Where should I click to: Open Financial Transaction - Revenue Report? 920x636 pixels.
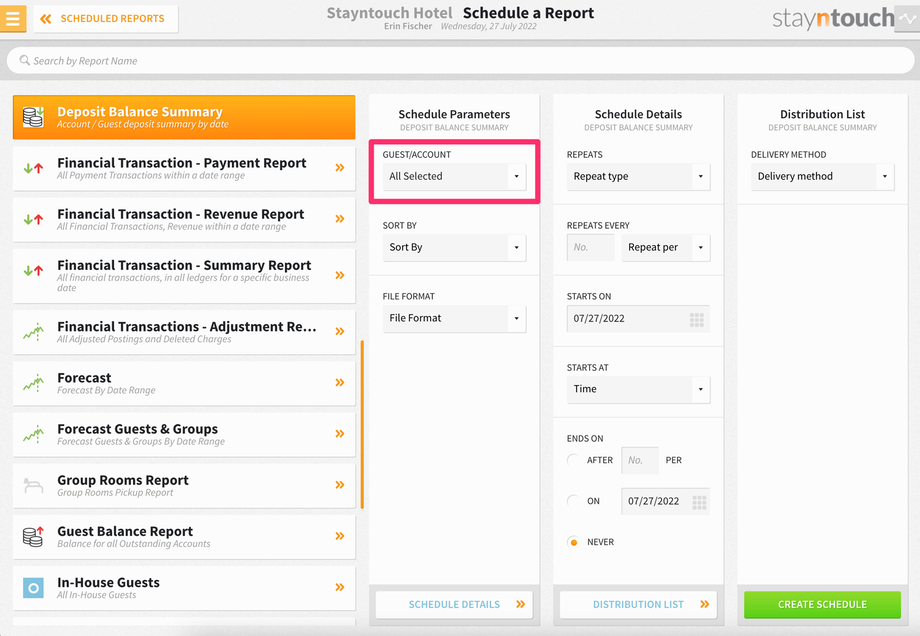coord(184,219)
